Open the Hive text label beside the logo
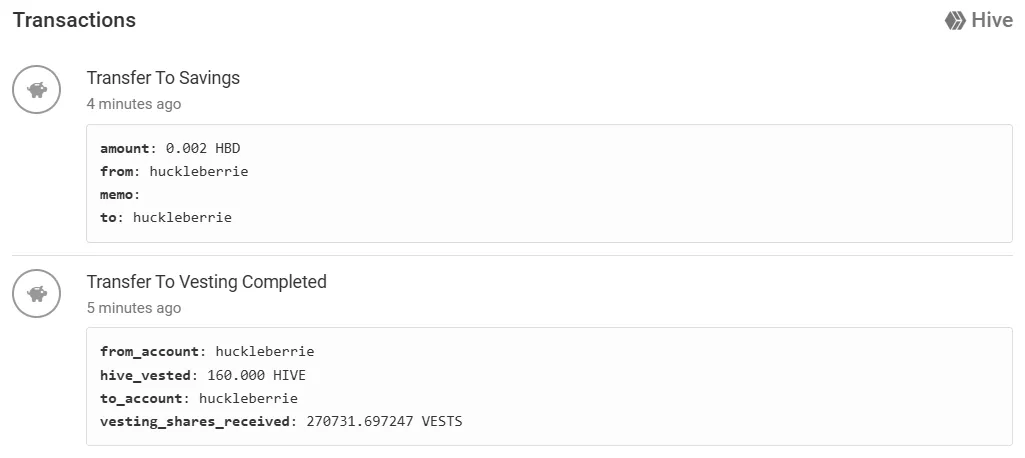This screenshot has width=1025, height=458. pyautogui.click(x=992, y=20)
